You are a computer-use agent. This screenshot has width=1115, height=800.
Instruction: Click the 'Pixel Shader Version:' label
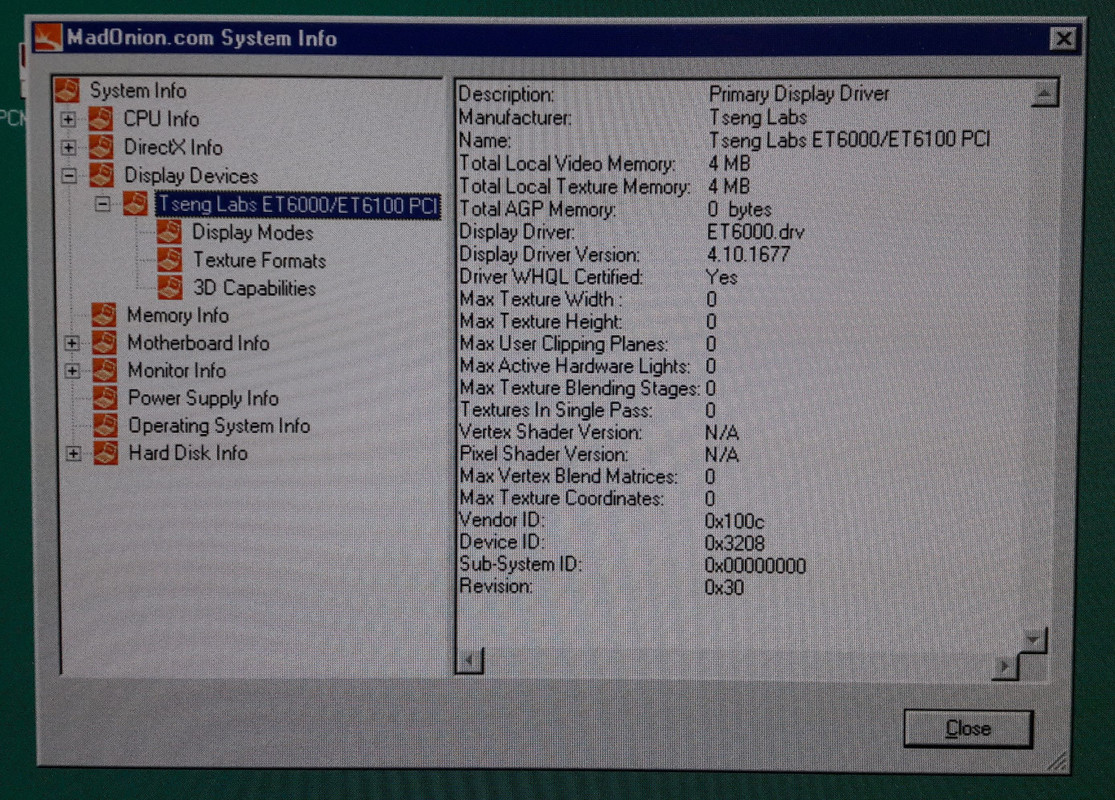pos(544,454)
